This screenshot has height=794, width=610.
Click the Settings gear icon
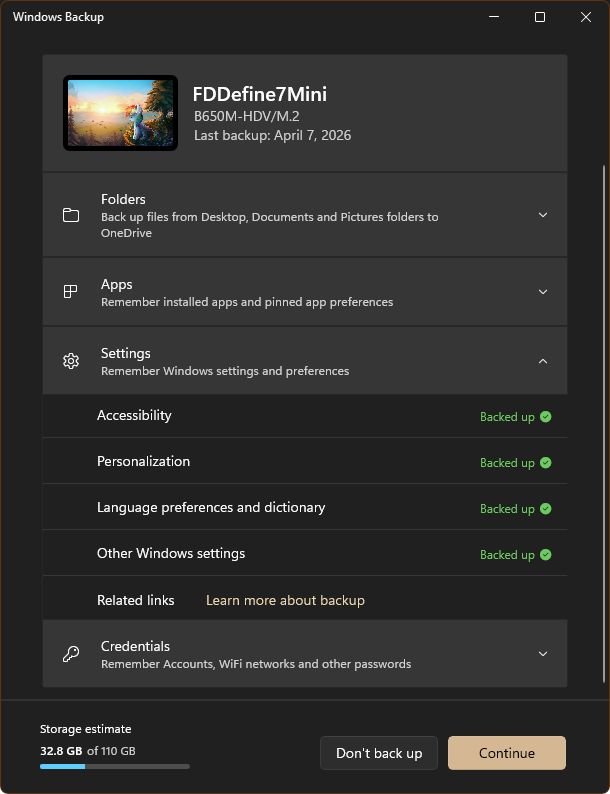coord(71,361)
